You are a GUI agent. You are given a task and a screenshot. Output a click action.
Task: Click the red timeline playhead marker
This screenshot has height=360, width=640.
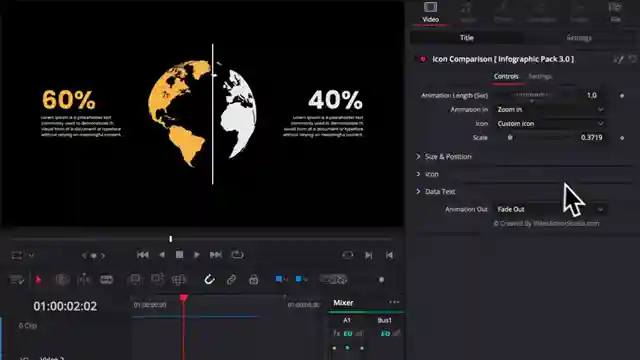(x=184, y=298)
